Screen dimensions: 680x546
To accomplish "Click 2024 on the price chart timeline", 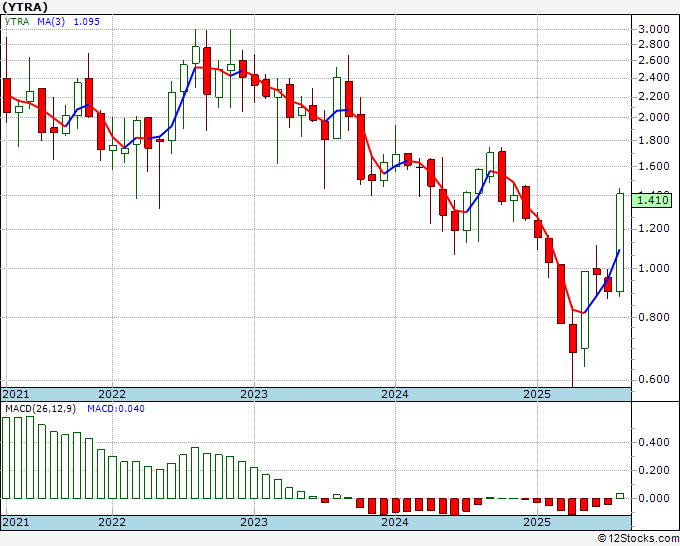I will [395, 394].
